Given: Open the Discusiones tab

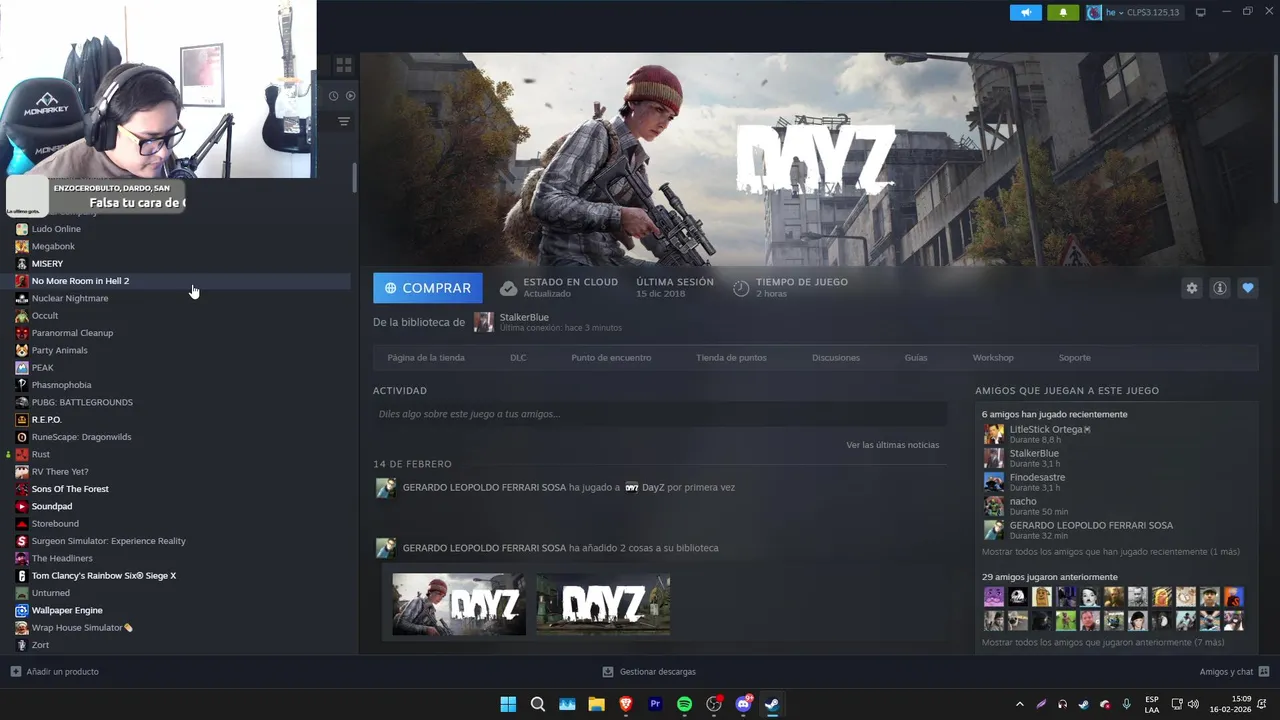Looking at the screenshot, I should [836, 358].
